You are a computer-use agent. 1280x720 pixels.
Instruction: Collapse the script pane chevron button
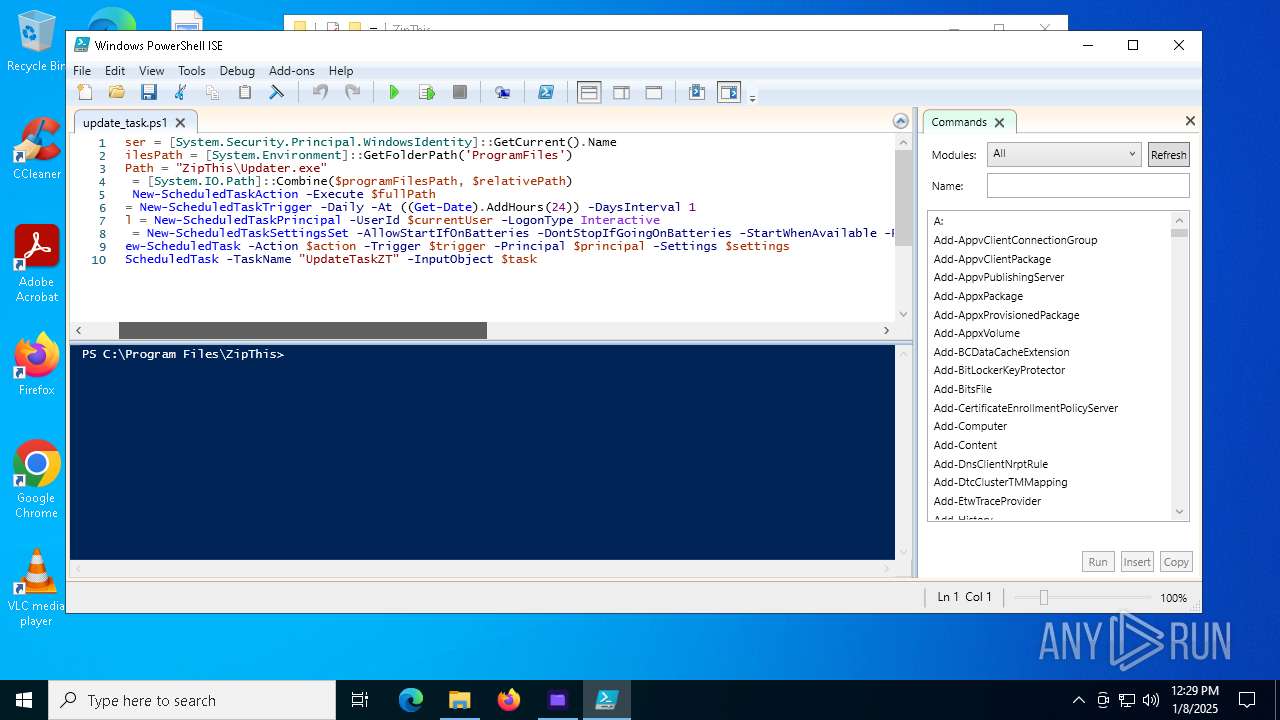(901, 121)
